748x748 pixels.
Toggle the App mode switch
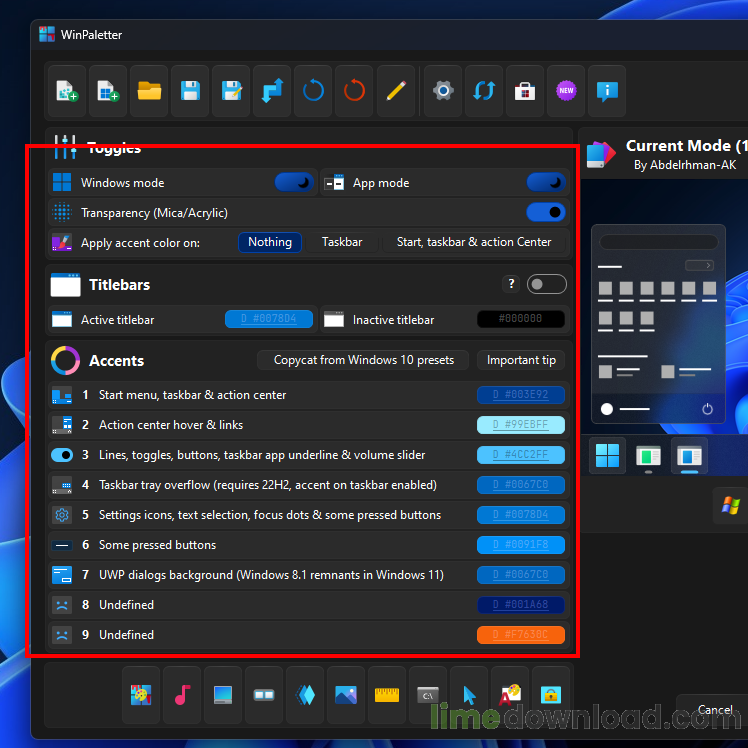click(x=546, y=182)
